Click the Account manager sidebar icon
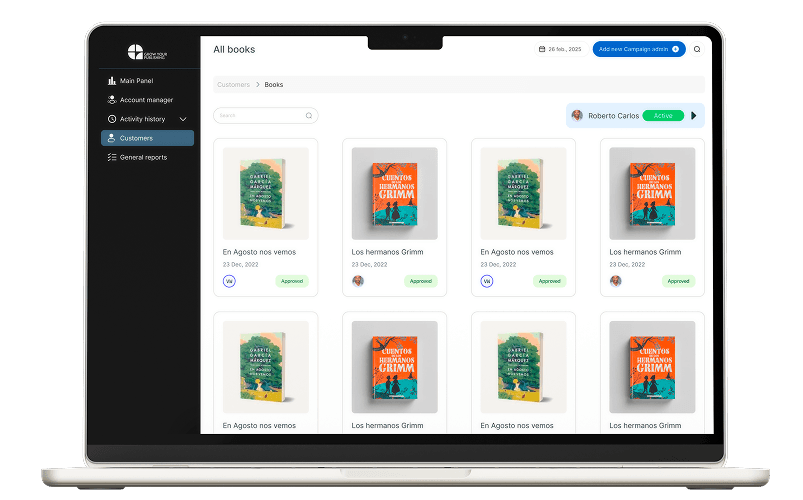Viewport: 803px width, 500px height. 112,100
